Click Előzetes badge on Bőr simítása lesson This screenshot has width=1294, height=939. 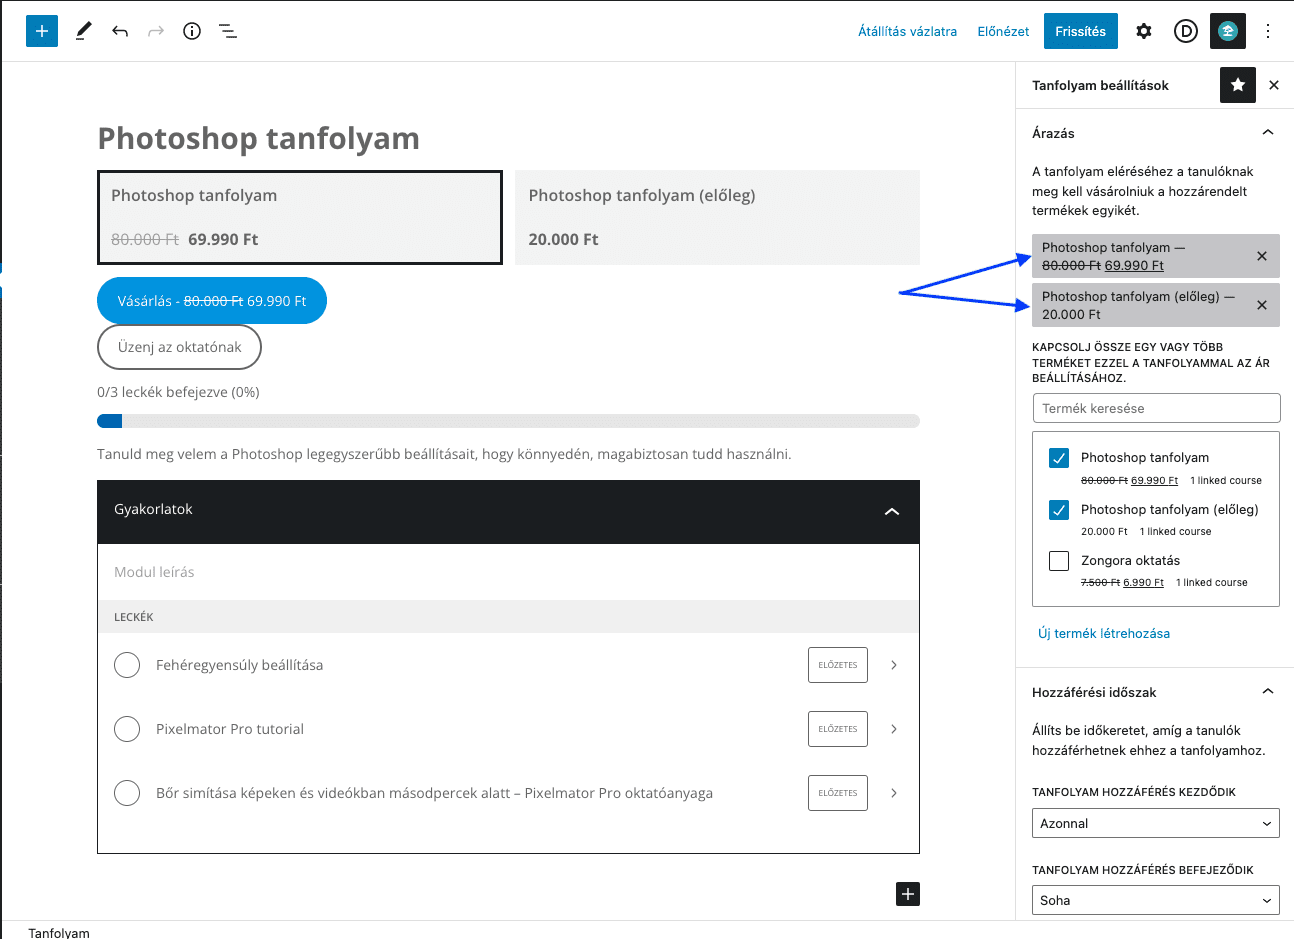click(x=838, y=793)
